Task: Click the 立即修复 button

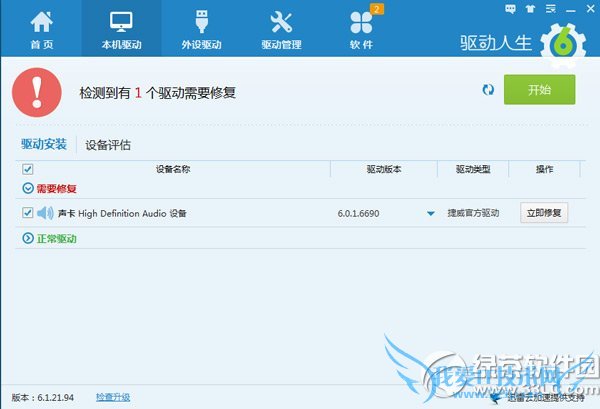Action: click(544, 213)
